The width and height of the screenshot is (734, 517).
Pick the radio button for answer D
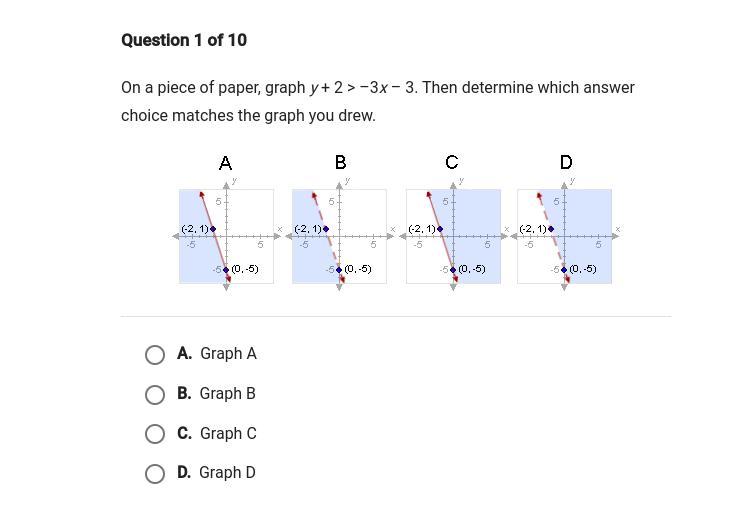click(x=155, y=473)
